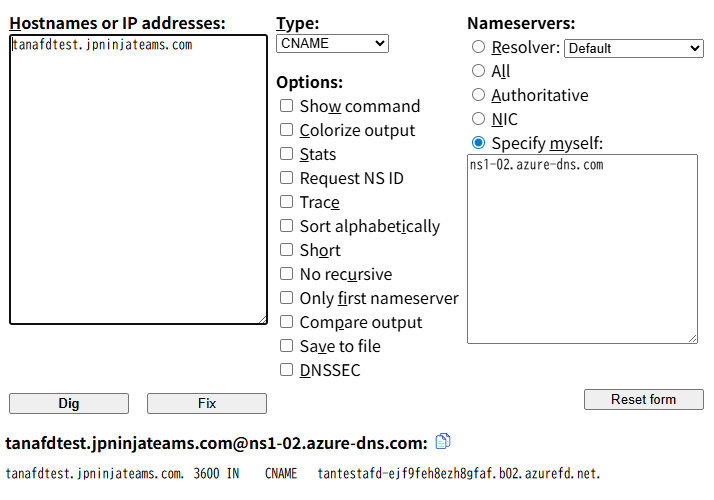Check Sort alphabetically

point(286,226)
